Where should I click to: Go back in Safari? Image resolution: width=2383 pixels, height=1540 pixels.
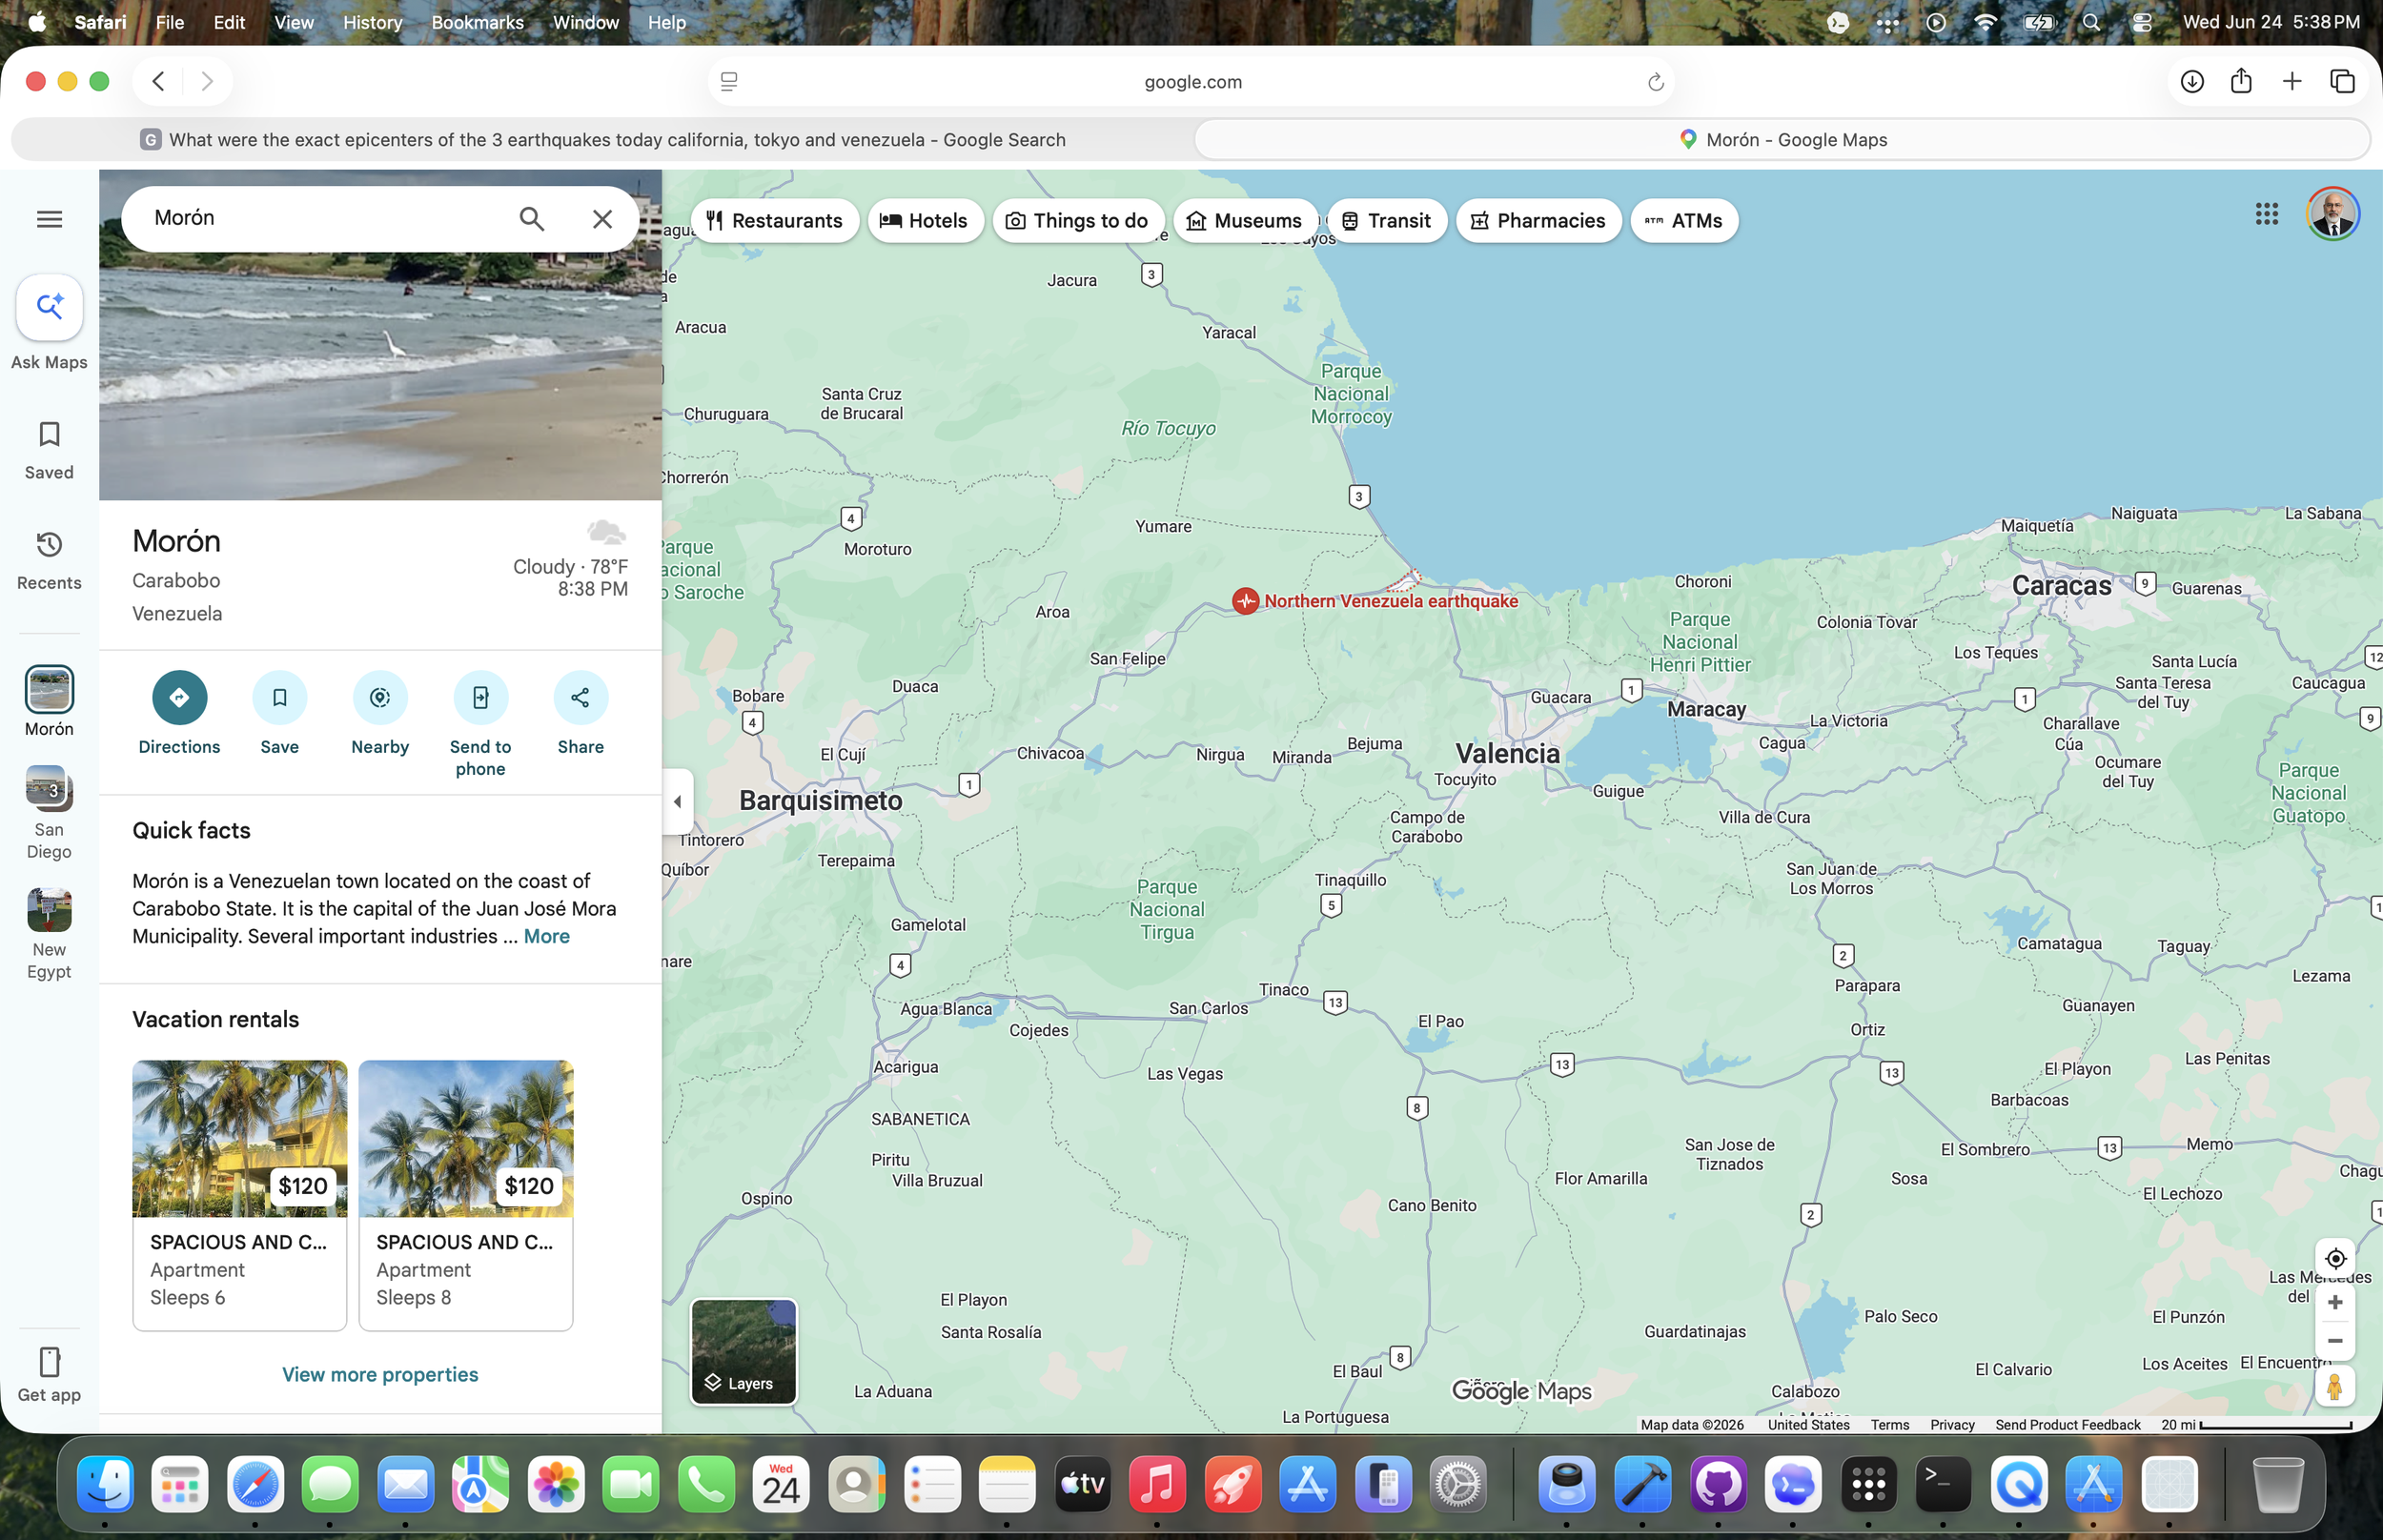[x=158, y=81]
